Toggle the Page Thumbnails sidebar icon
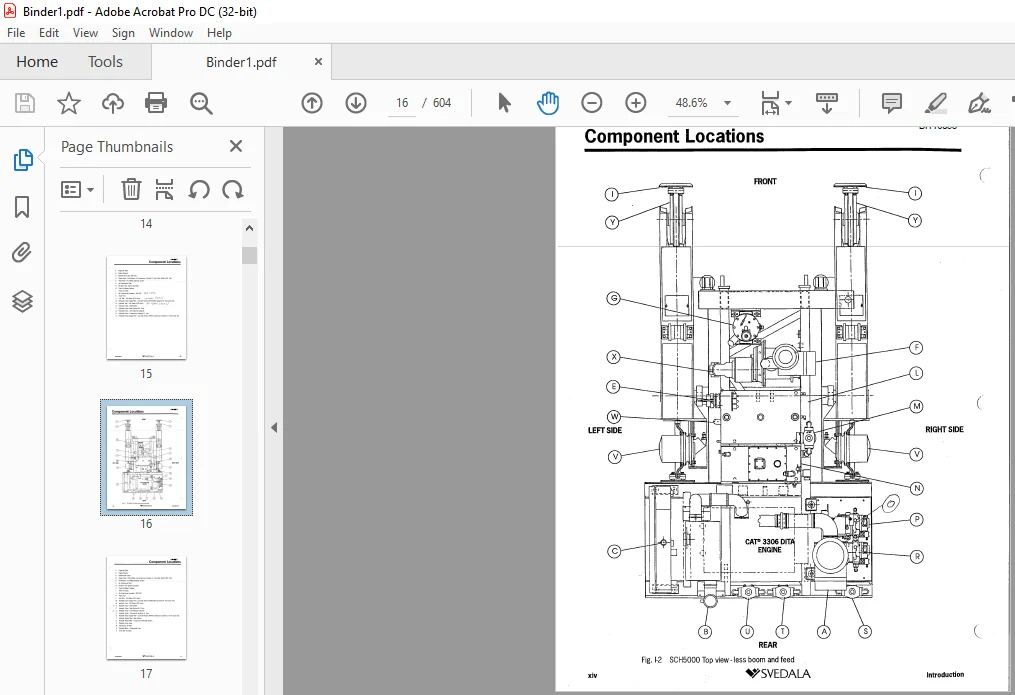Image resolution: width=1015 pixels, height=695 pixels. (23, 160)
